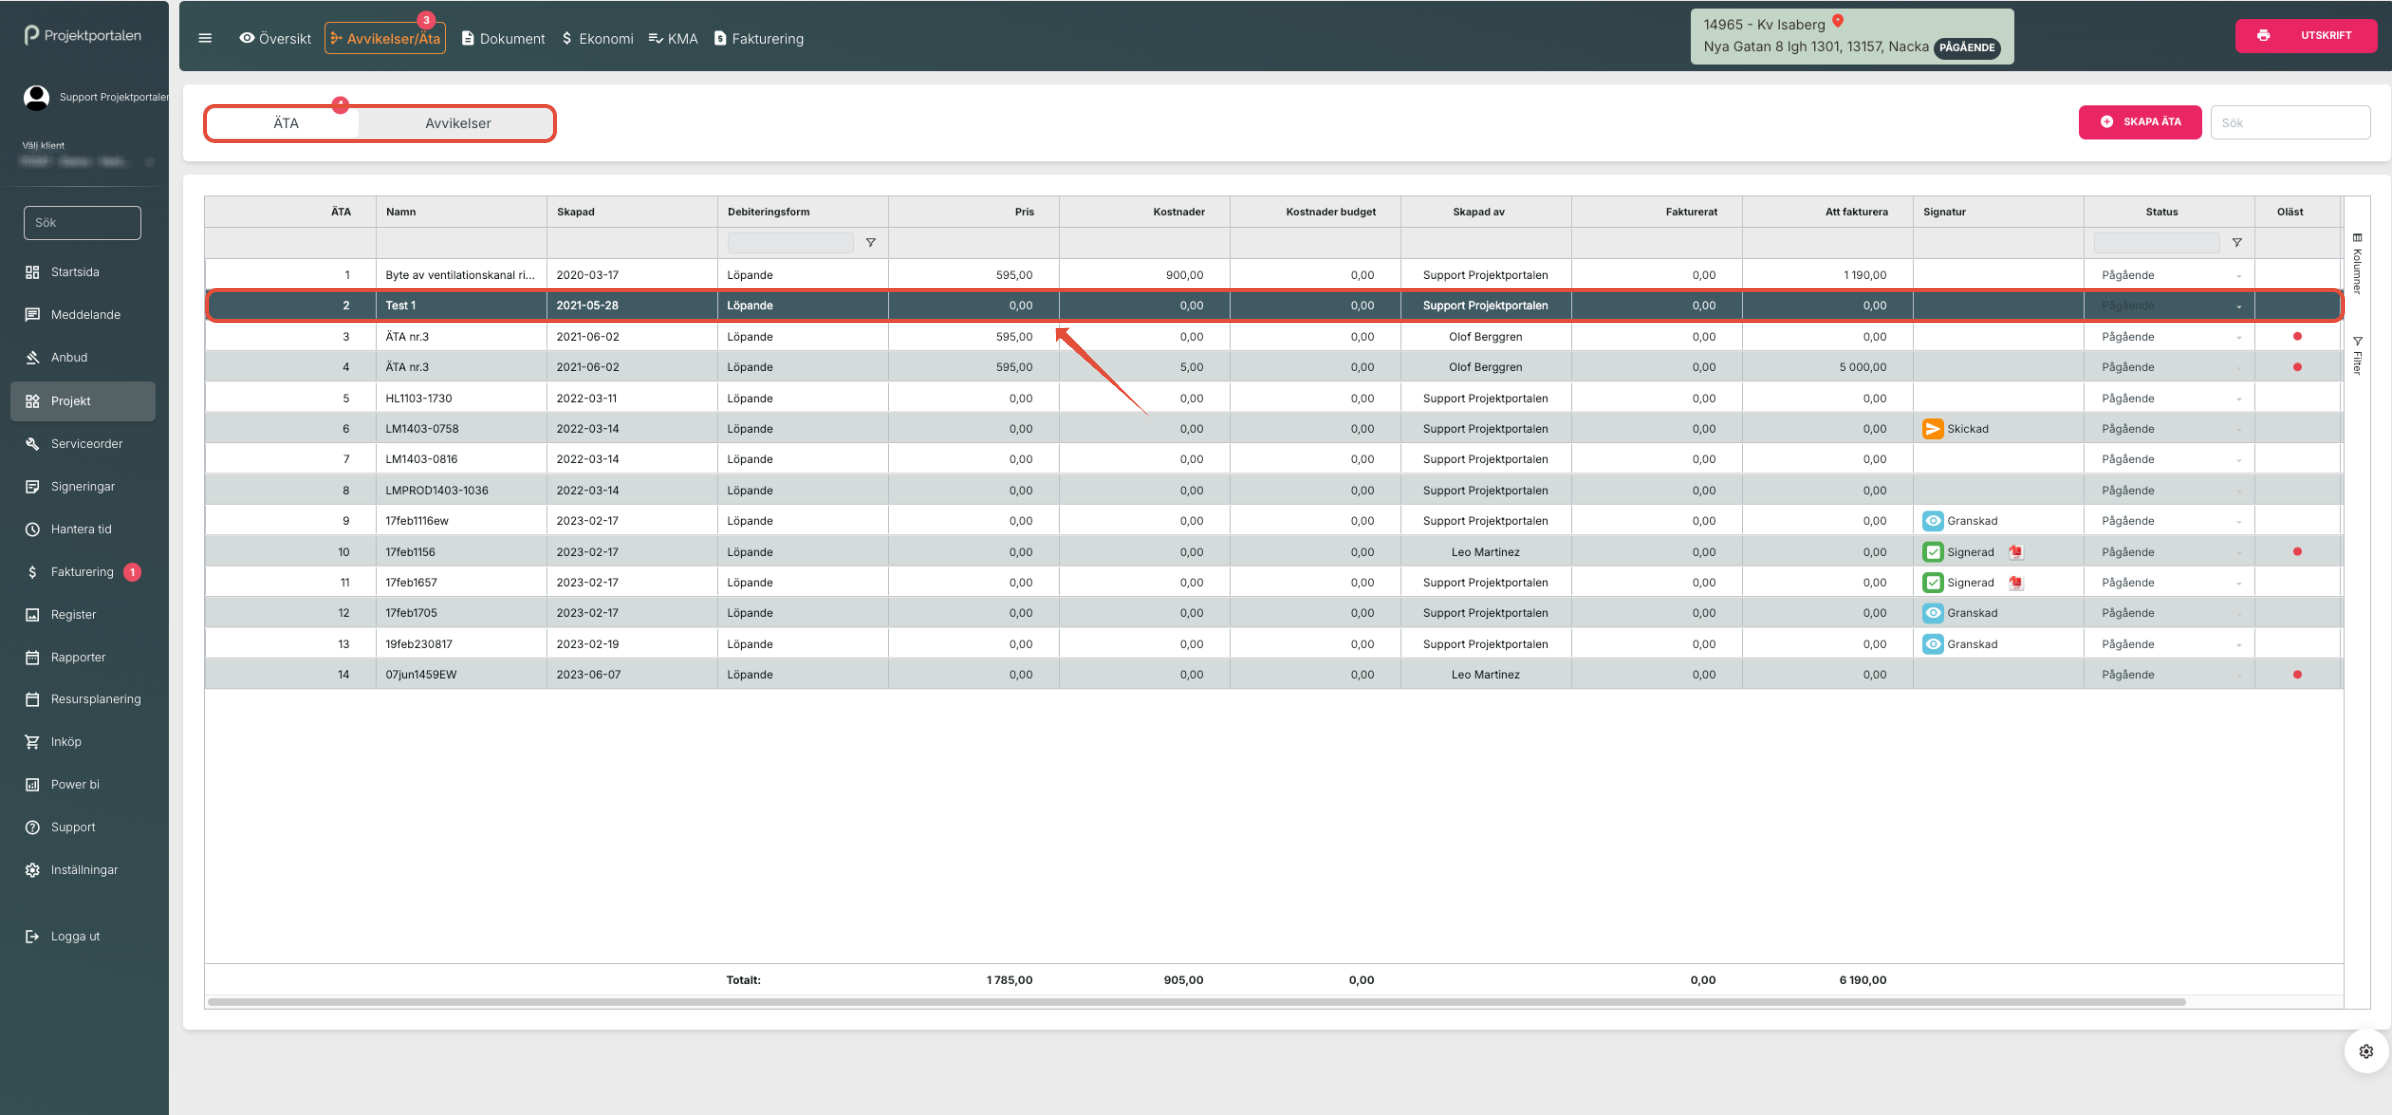Click the ÄTA search input field
This screenshot has width=2392, height=1115.
pyautogui.click(x=2290, y=122)
